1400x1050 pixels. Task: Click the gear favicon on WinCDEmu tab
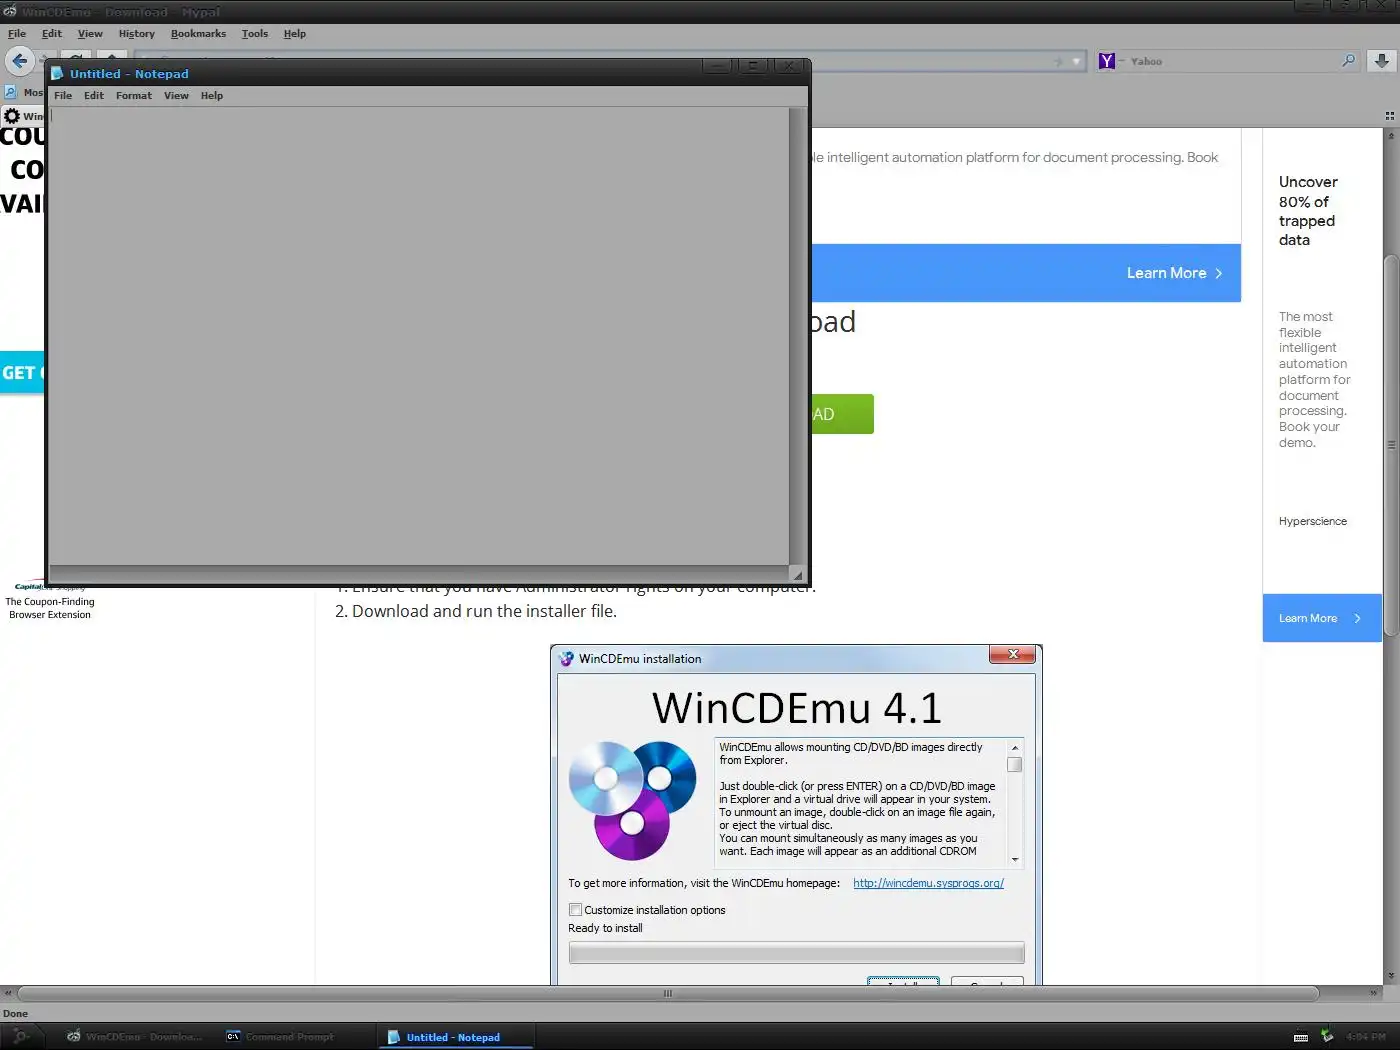[x=12, y=116]
